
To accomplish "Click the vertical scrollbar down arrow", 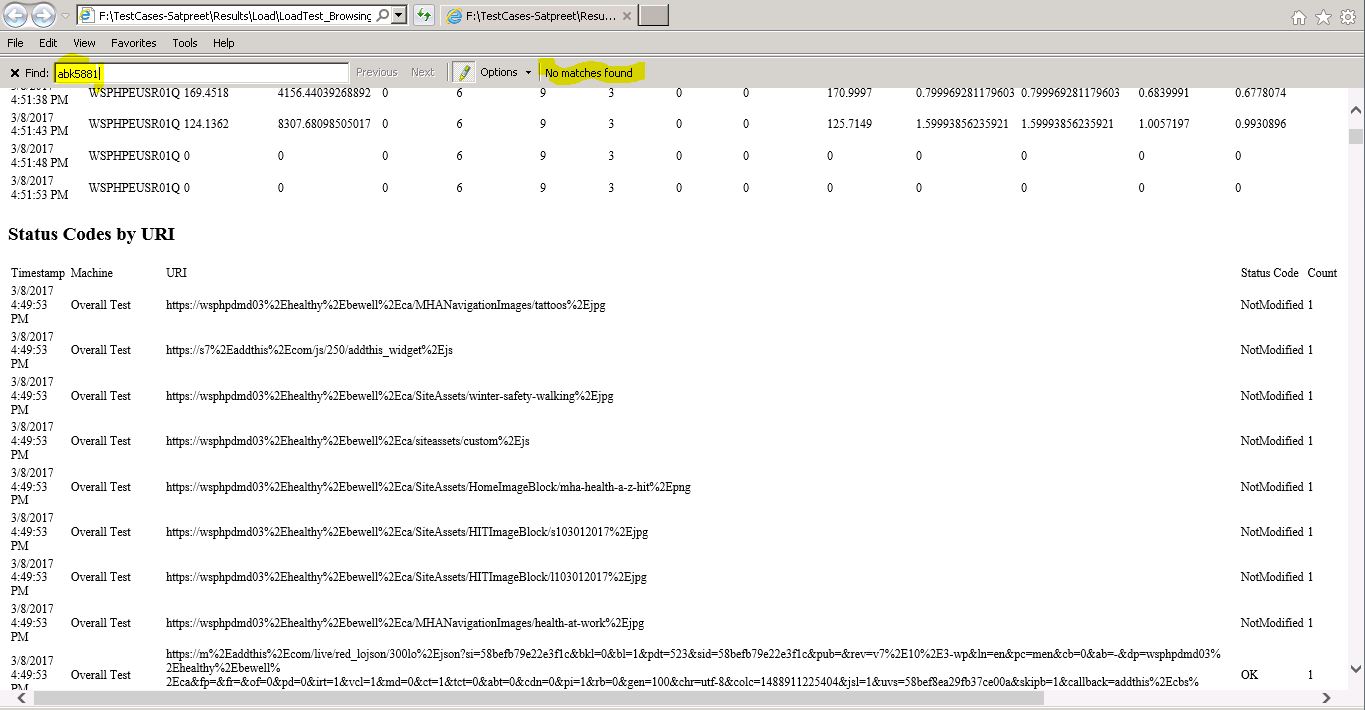I will 1356,671.
